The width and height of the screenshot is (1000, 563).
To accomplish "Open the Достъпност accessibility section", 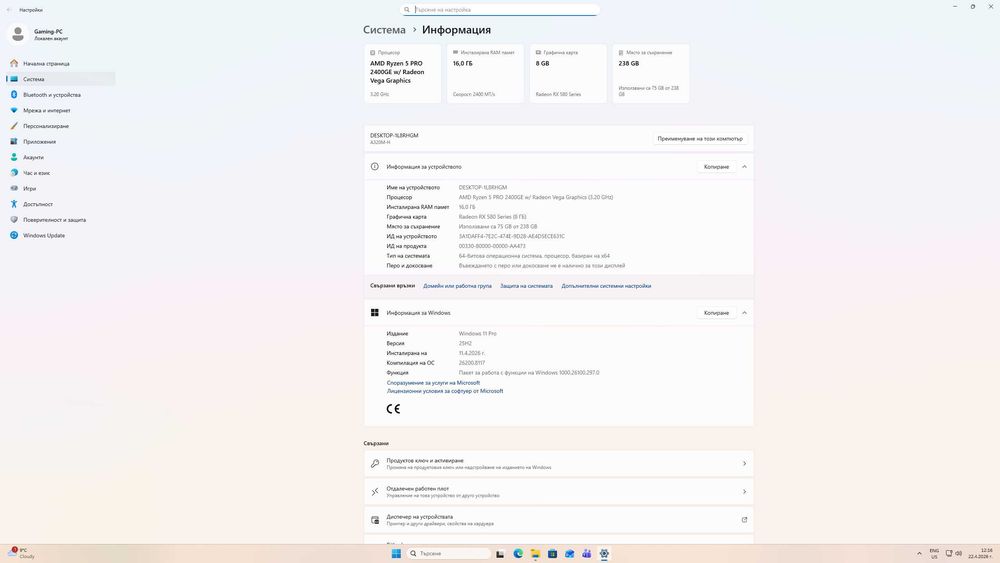I will [x=38, y=204].
